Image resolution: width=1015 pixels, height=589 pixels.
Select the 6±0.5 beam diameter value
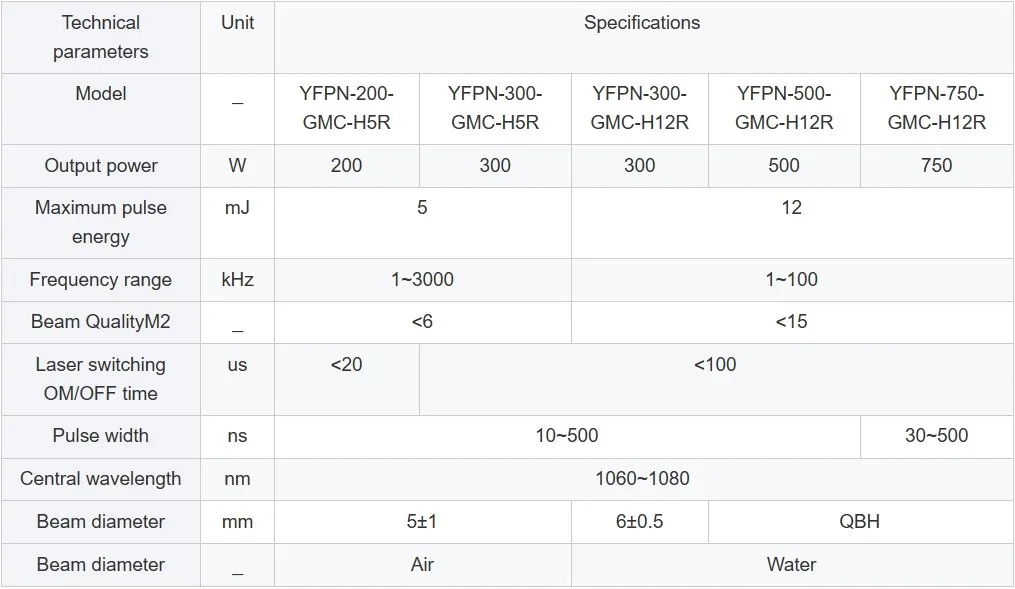coord(640,522)
